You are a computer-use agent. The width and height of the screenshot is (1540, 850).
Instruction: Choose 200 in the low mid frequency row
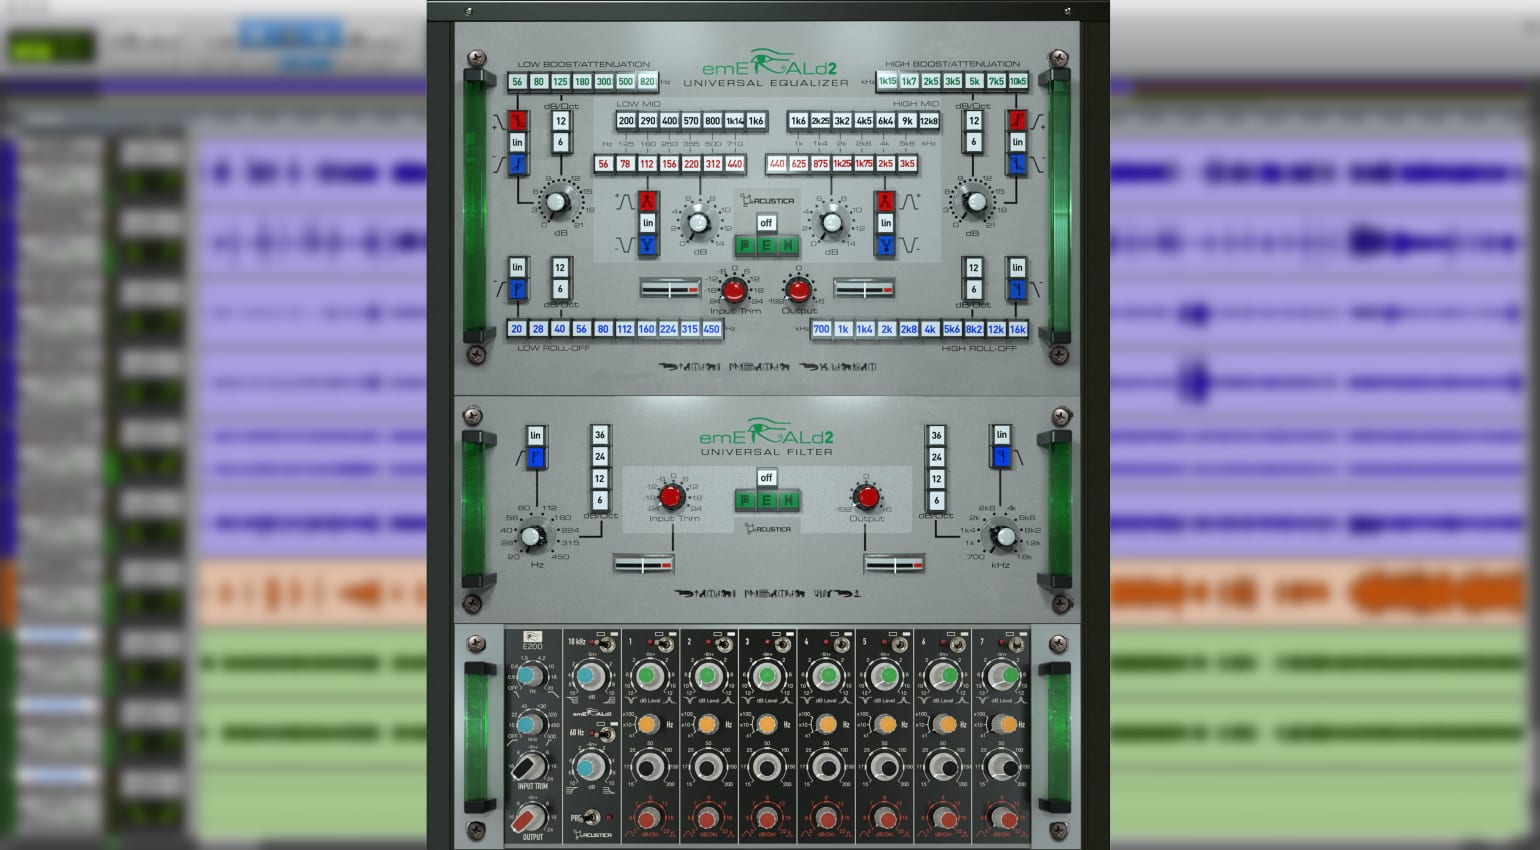click(626, 121)
